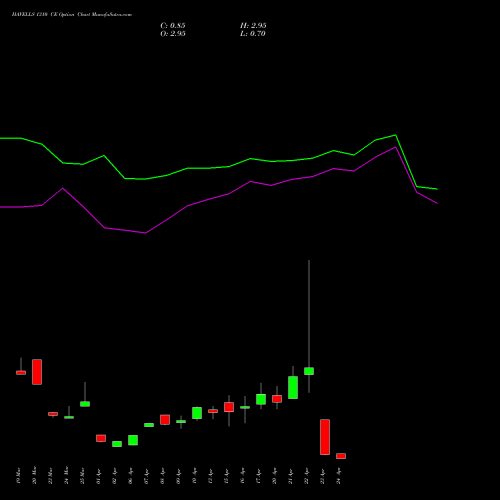This screenshot has width=500, height=500.
Task: Click the red candle for 20 Apr
Action: coord(277,399)
